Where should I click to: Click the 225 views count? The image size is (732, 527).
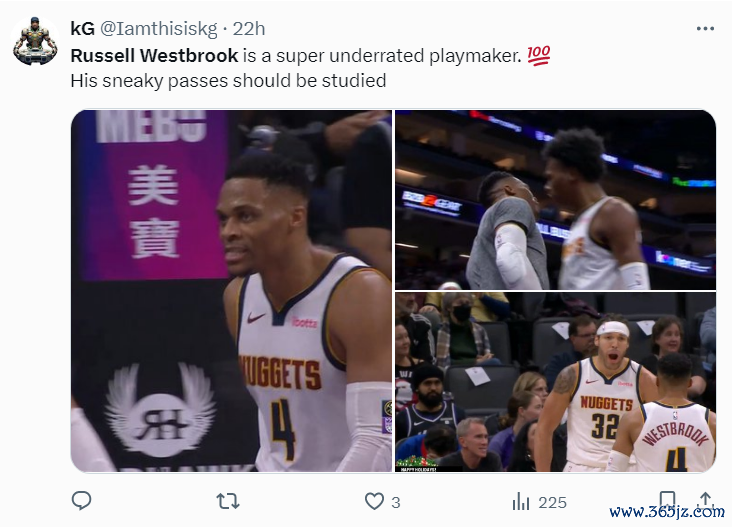point(552,503)
